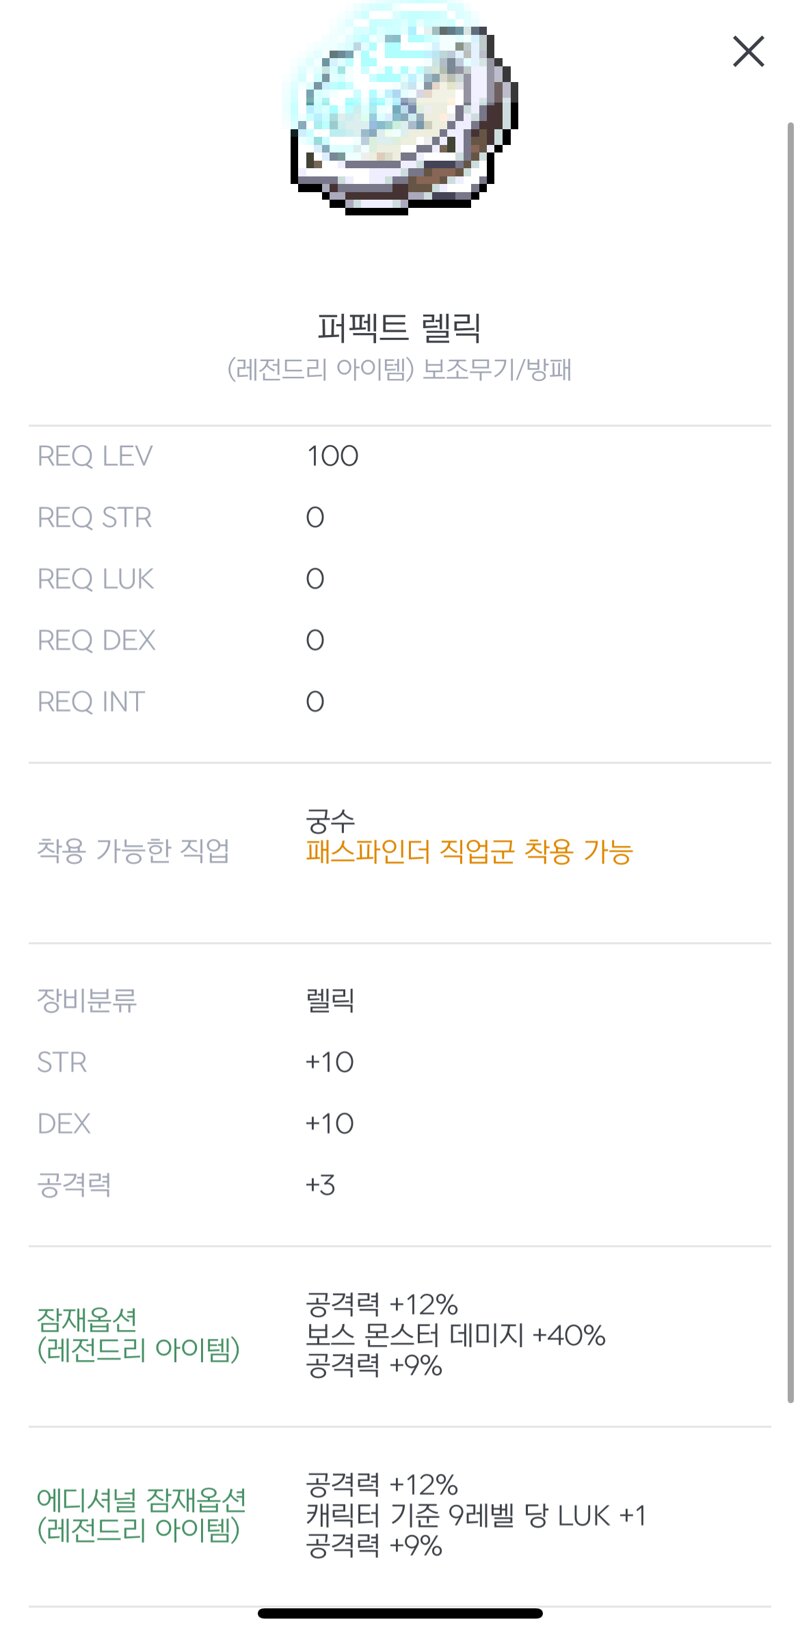Image resolution: width=800 pixels, height=1635 pixels.
Task: Tap the 궁수 job class text
Action: [330, 822]
